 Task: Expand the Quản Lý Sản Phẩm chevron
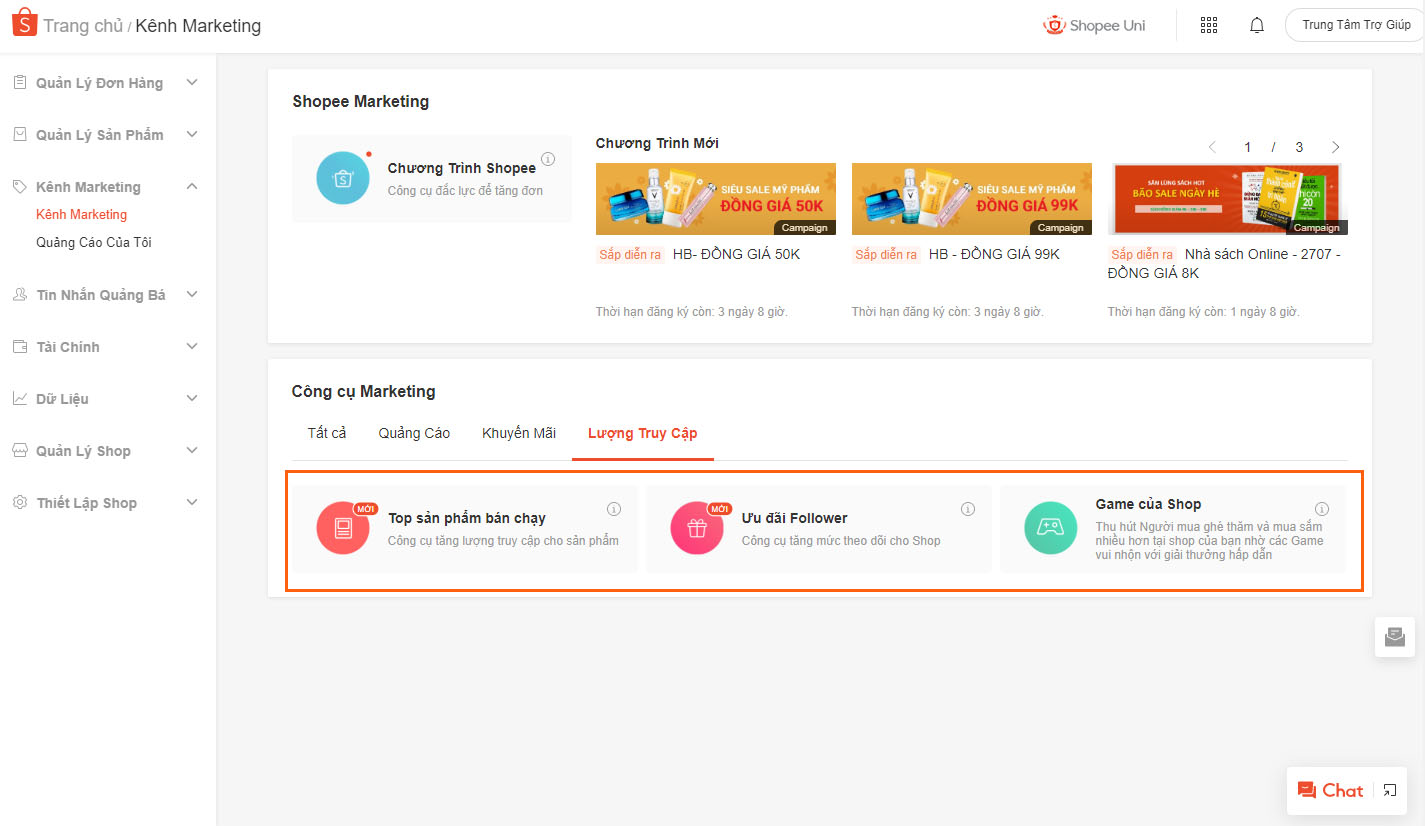pos(192,134)
